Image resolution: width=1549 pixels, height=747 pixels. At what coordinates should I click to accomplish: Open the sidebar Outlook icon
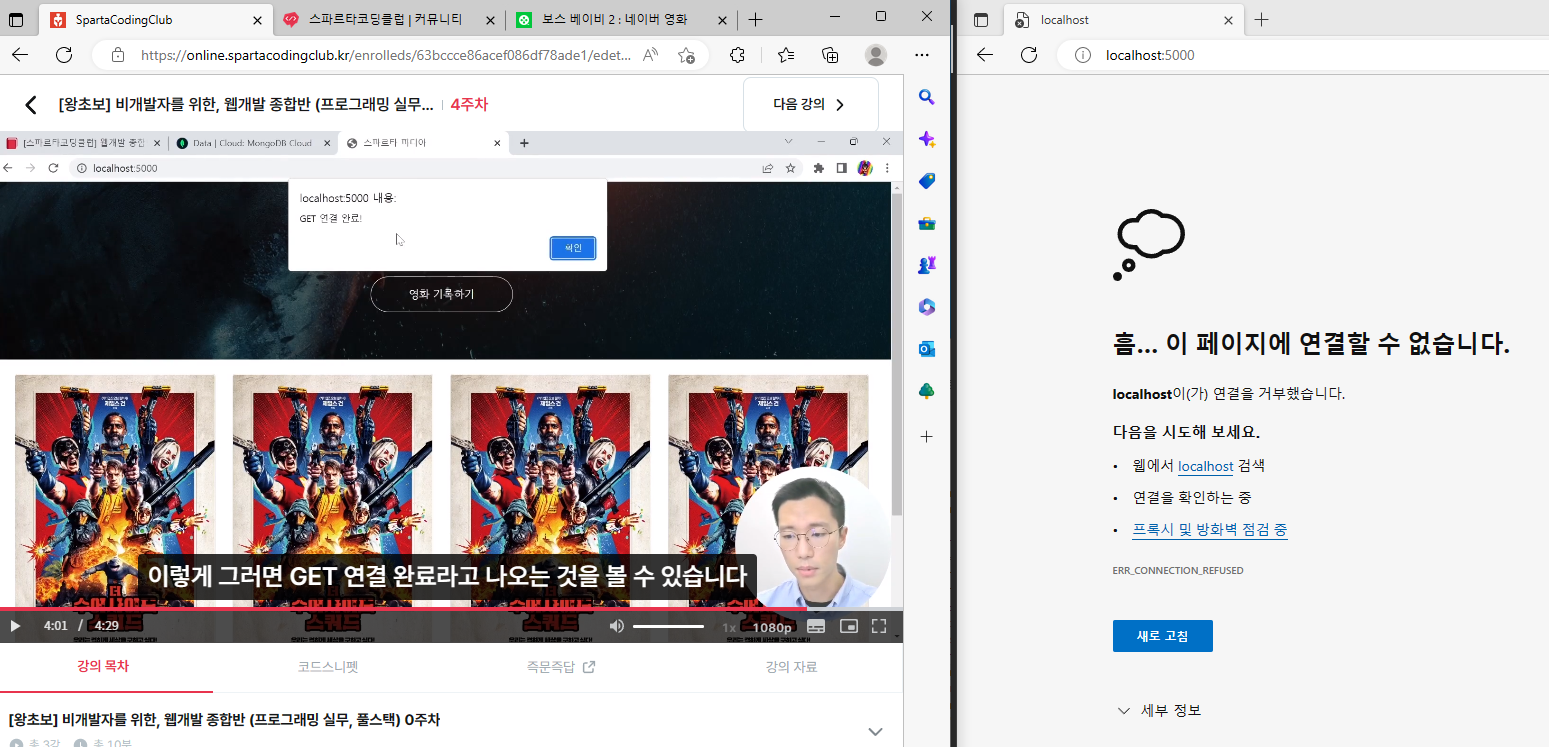coord(926,349)
